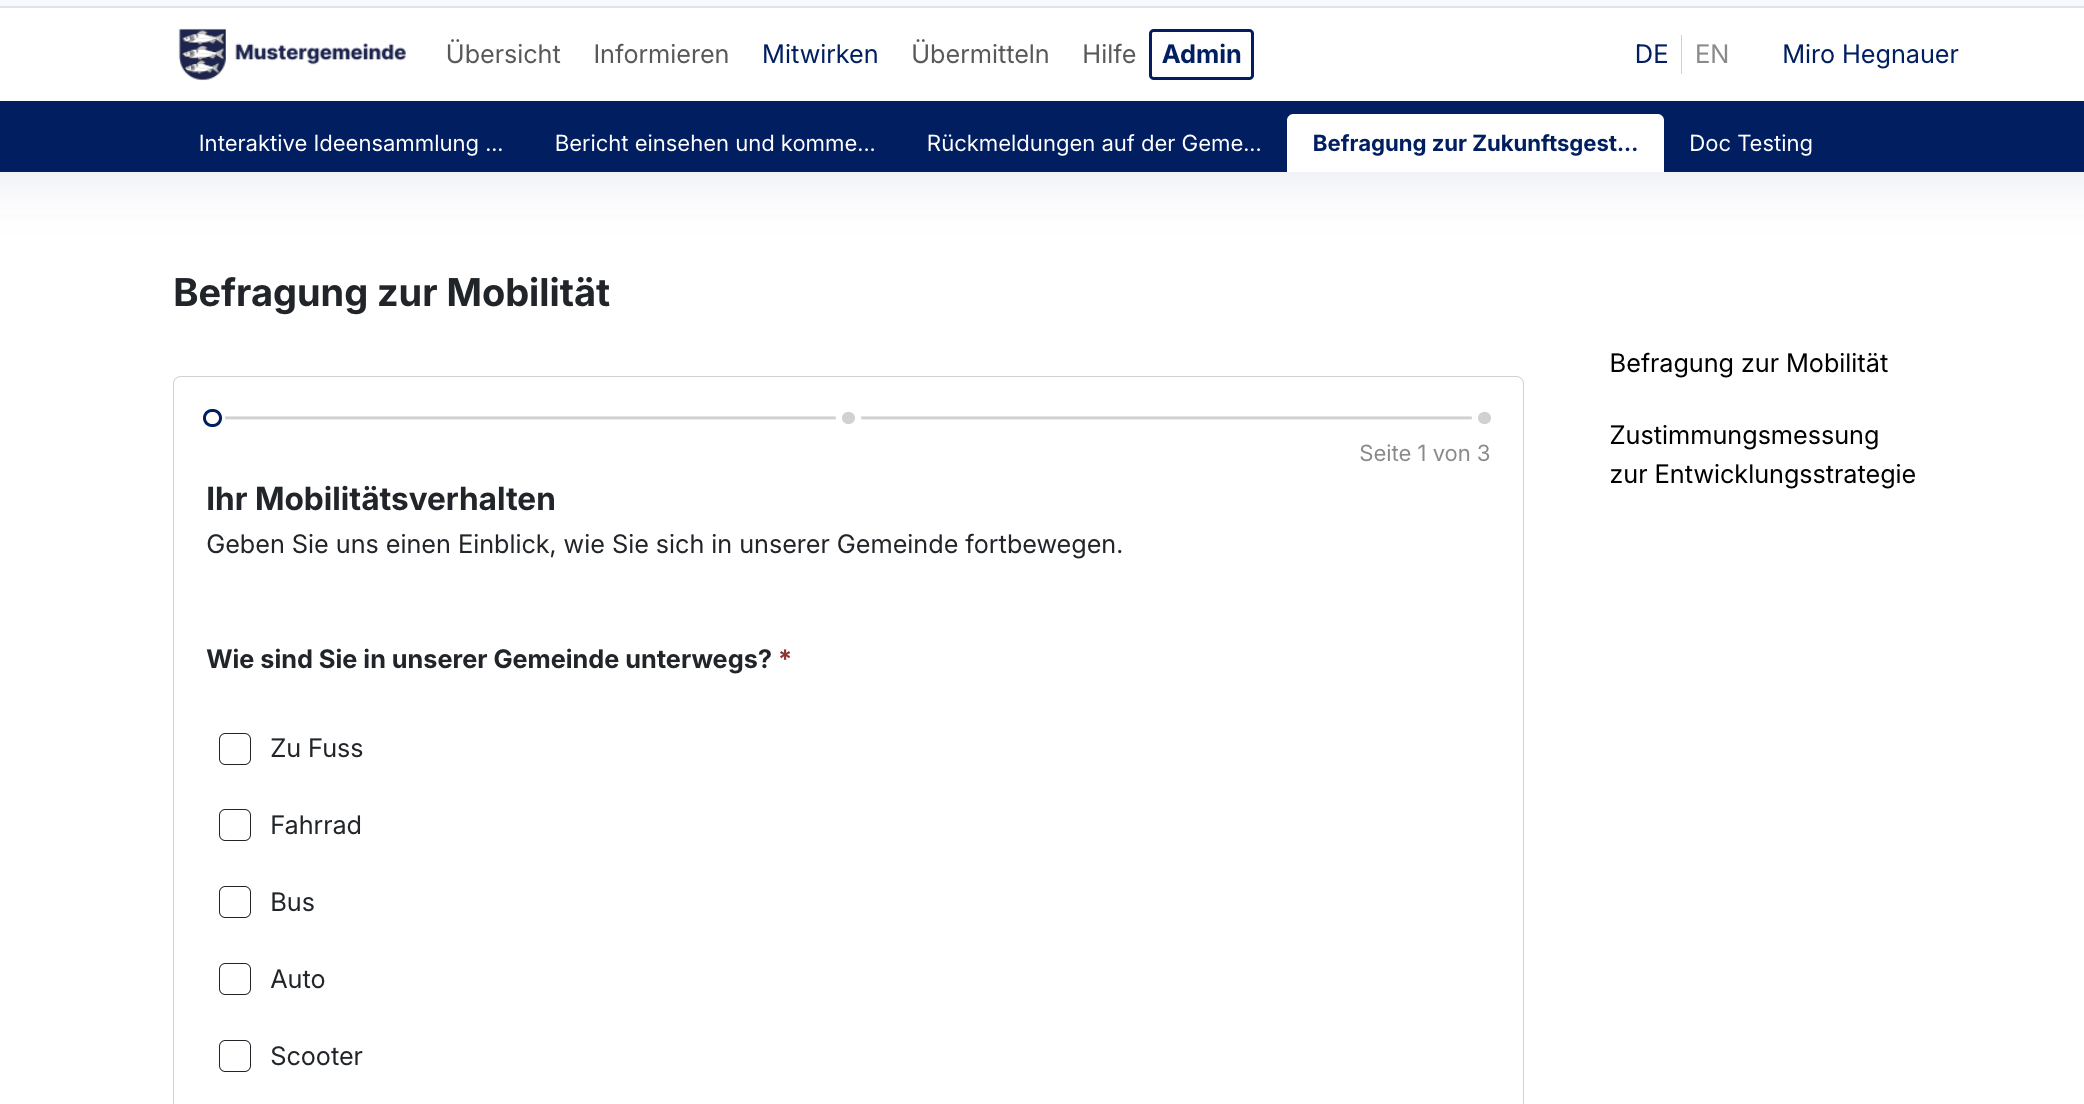Open the Hilfe menu

click(1108, 54)
